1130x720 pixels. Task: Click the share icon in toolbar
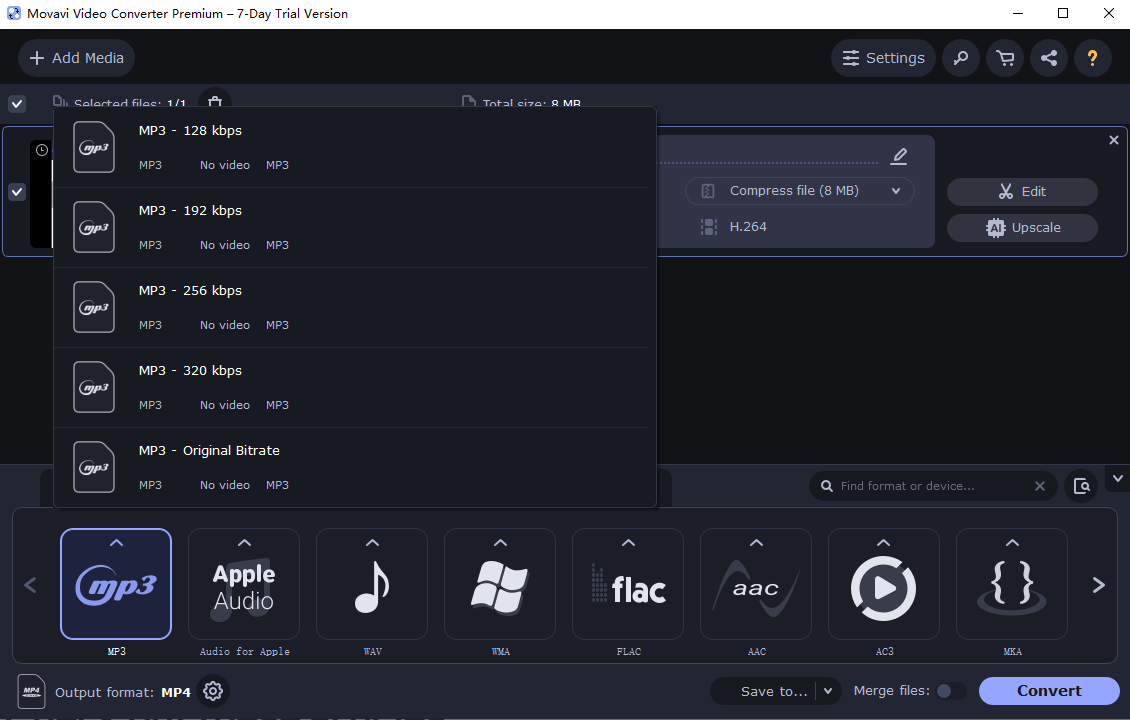point(1049,58)
